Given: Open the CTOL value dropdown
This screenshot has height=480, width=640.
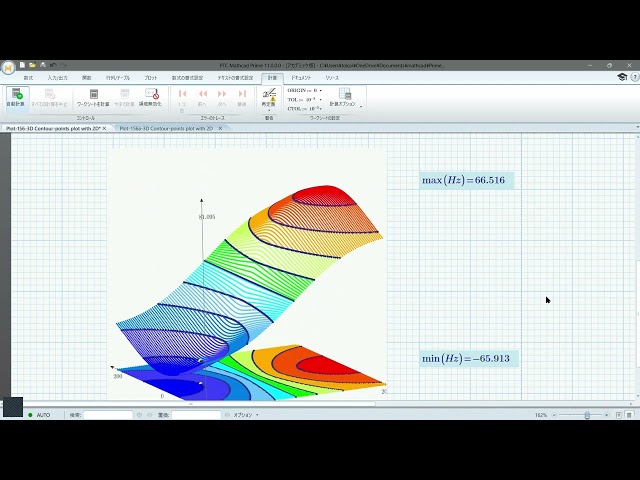Looking at the screenshot, I should [321, 109].
